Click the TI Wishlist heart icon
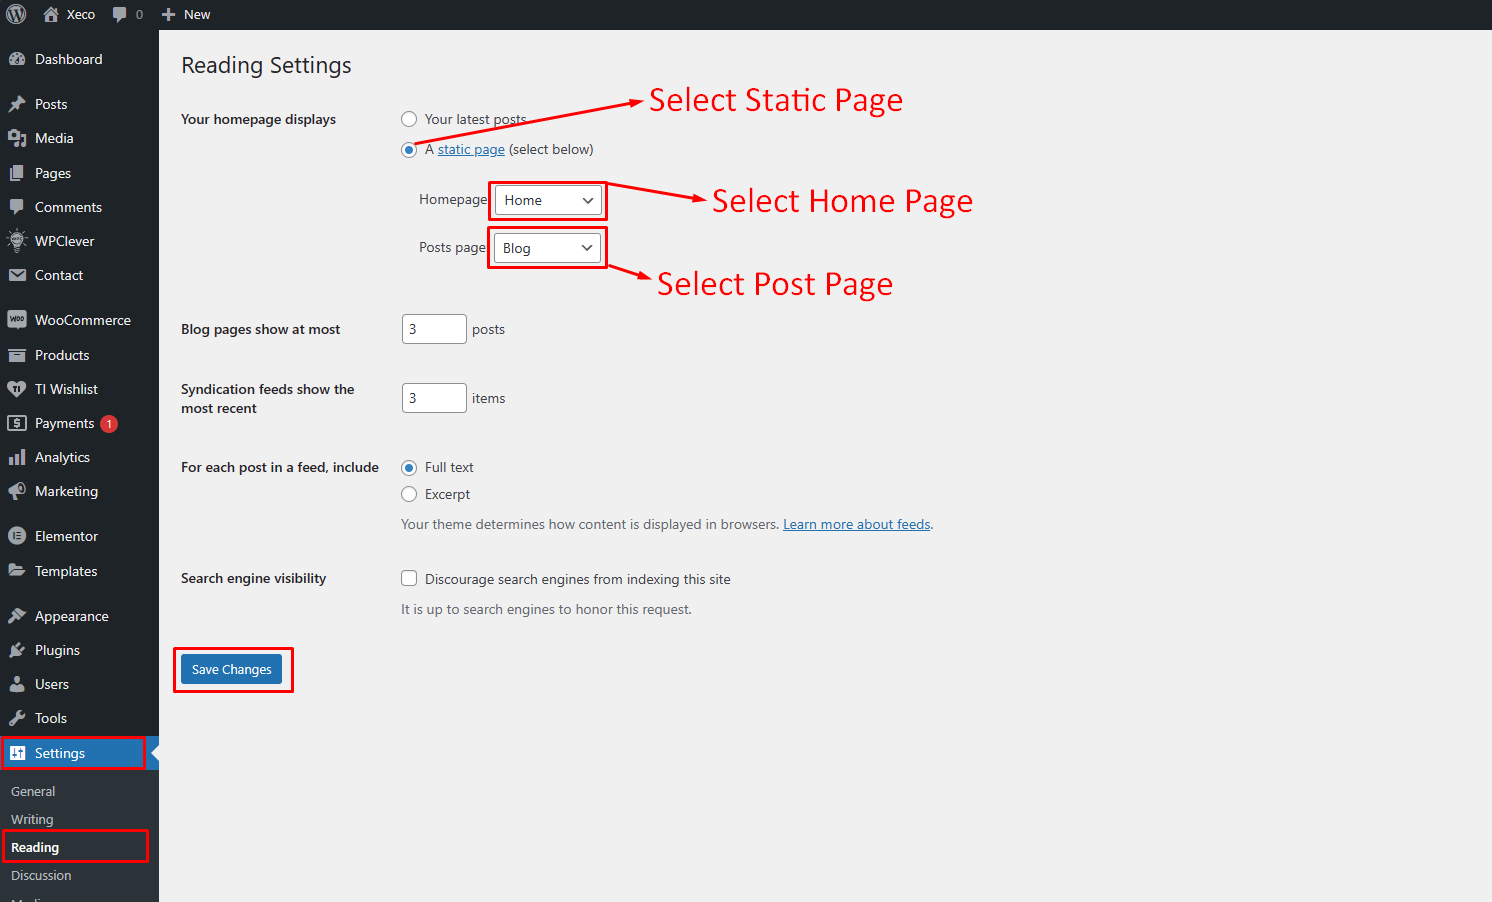This screenshot has height=902, width=1492. (17, 389)
